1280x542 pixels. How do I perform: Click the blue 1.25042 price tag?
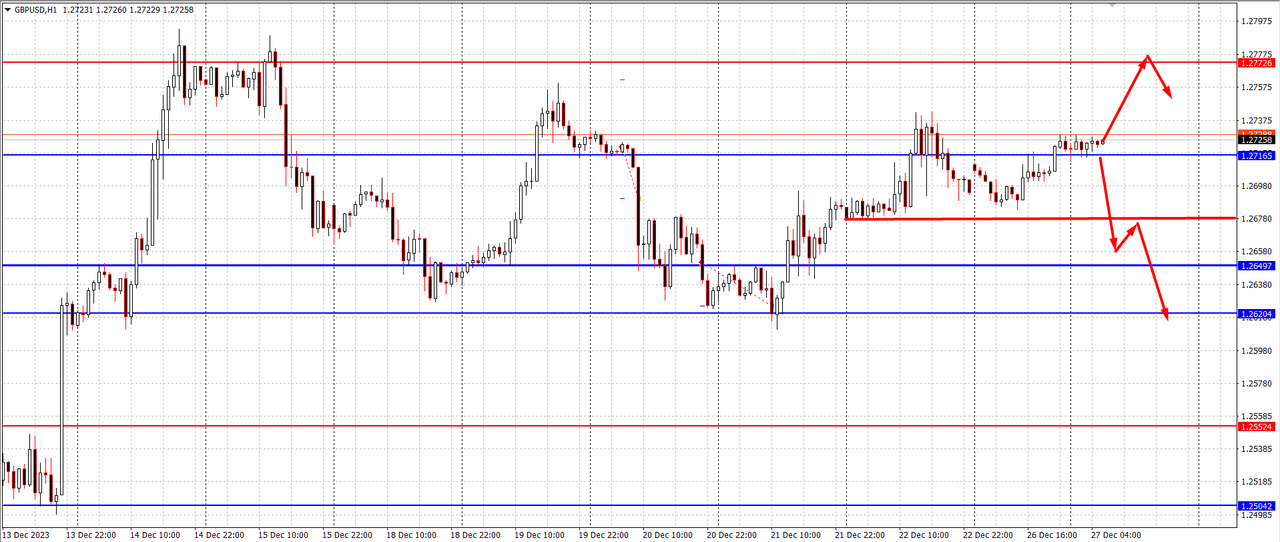tap(1256, 506)
